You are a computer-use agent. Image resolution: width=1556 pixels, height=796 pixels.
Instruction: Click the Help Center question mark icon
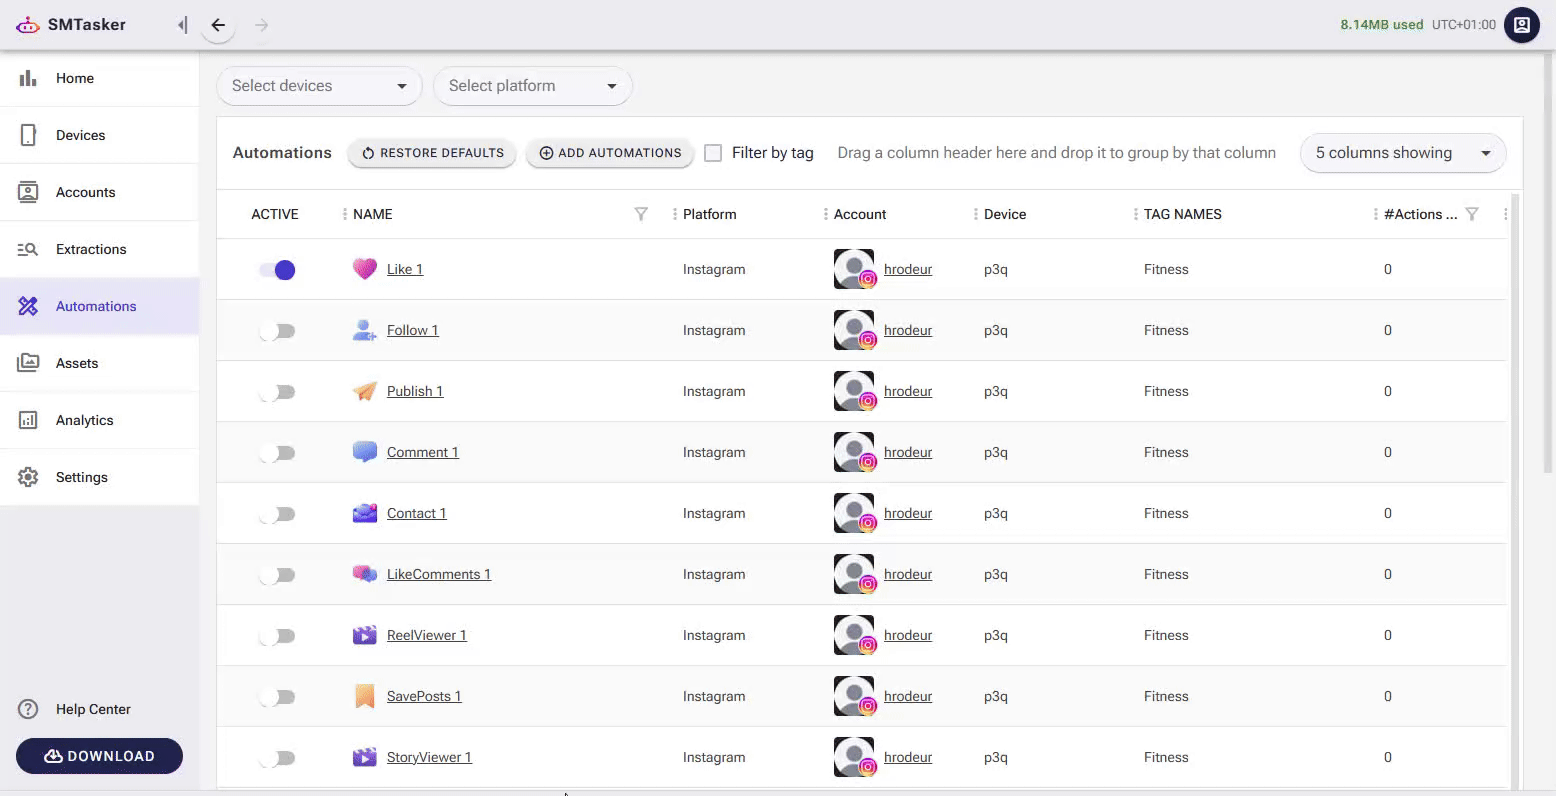pos(28,709)
